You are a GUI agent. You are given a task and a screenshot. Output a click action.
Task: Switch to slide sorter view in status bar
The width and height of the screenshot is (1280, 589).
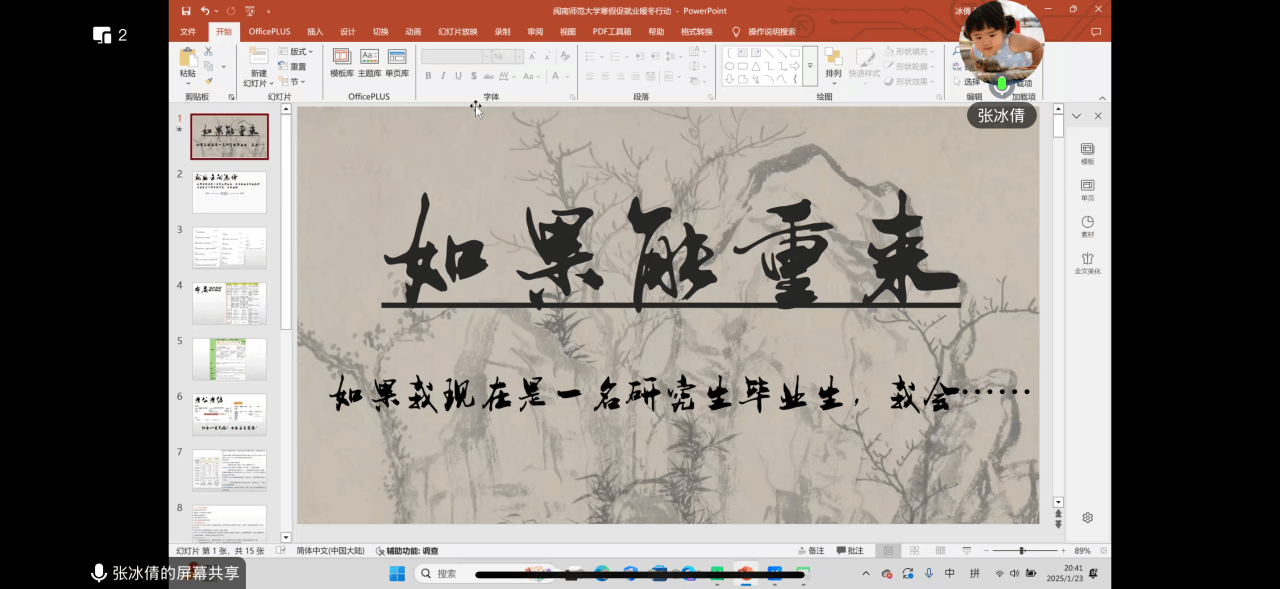pos(914,551)
